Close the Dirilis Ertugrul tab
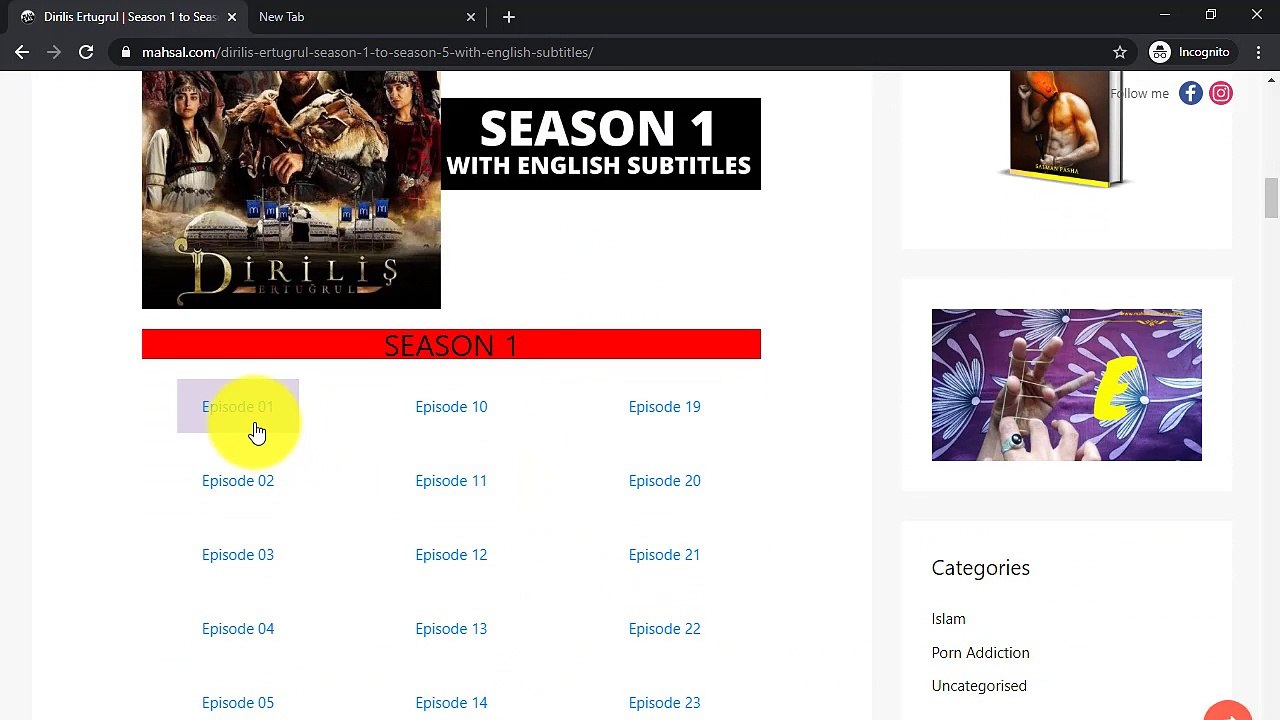This screenshot has height=720, width=1280. click(x=232, y=17)
